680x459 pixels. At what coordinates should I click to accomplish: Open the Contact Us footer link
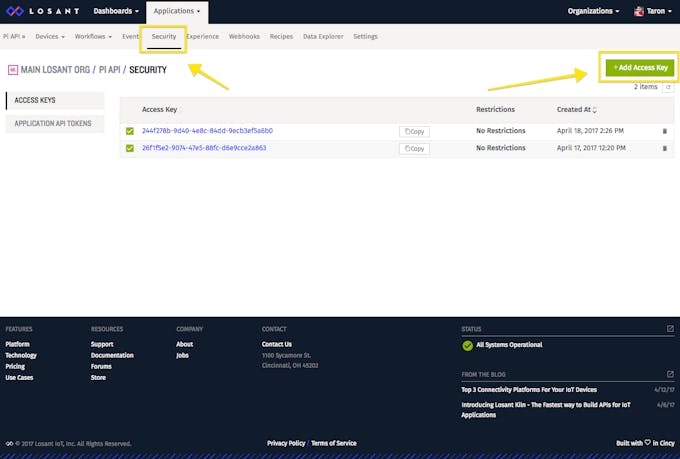(277, 344)
